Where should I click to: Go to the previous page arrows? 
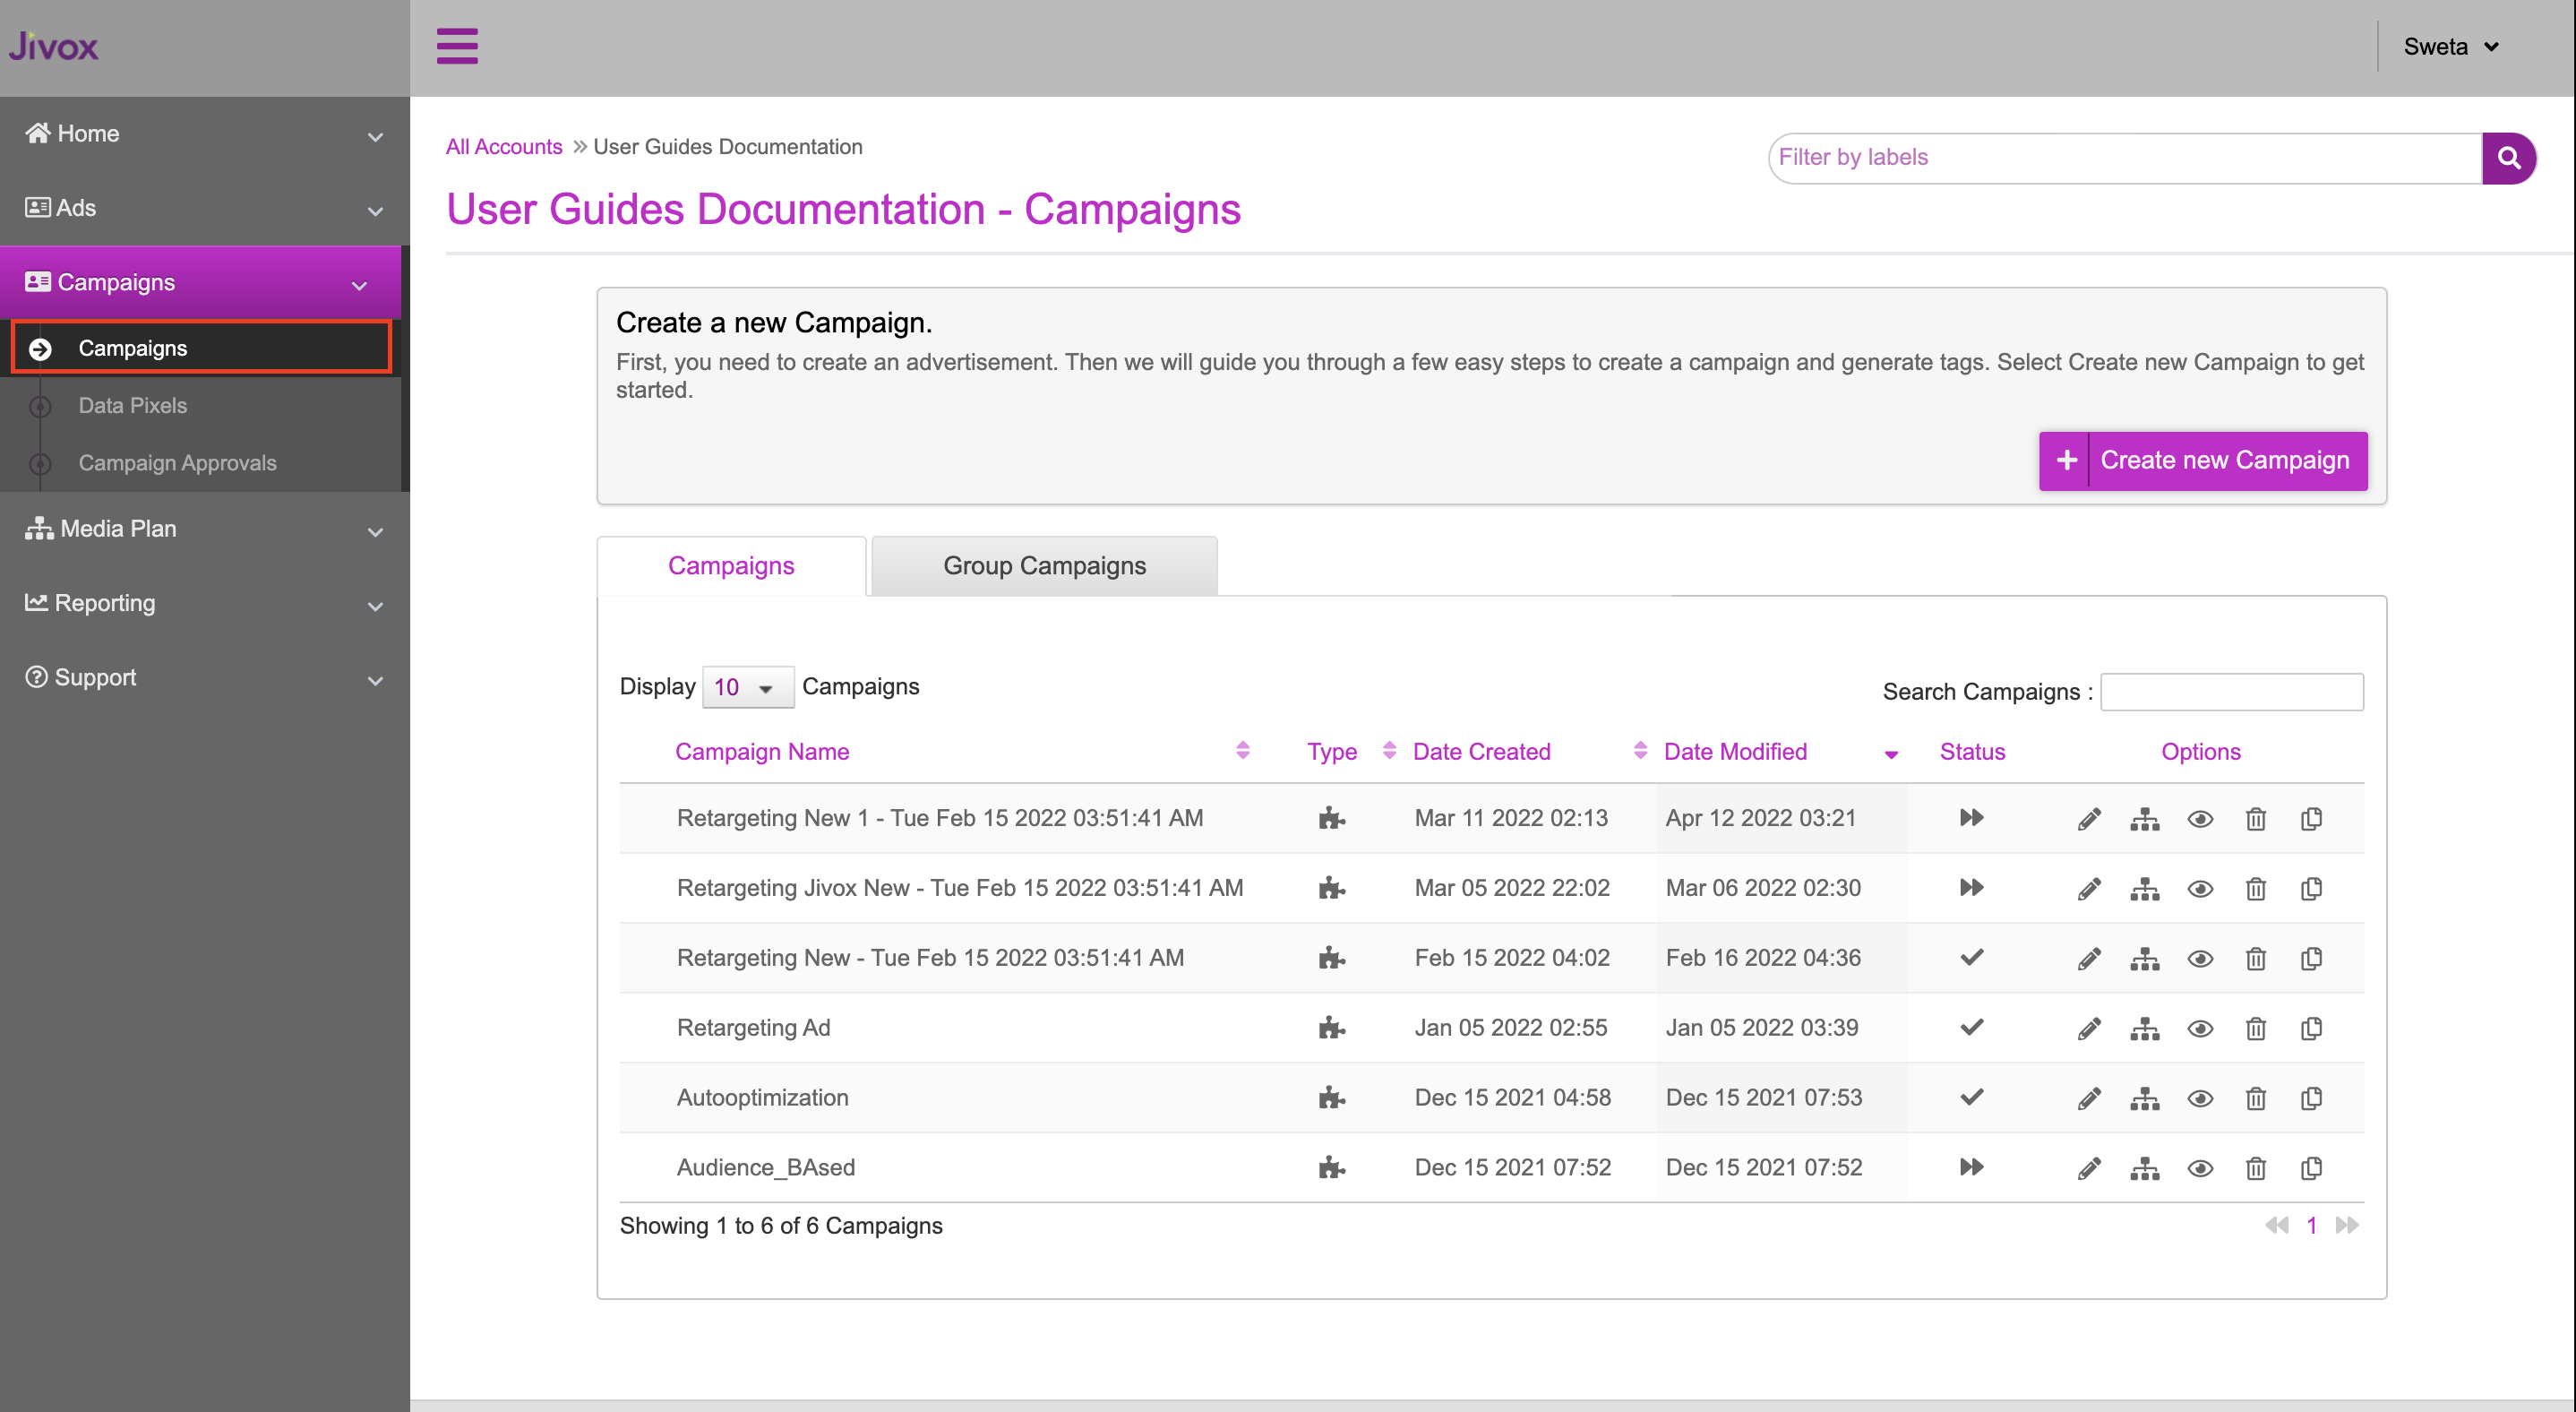(2276, 1226)
